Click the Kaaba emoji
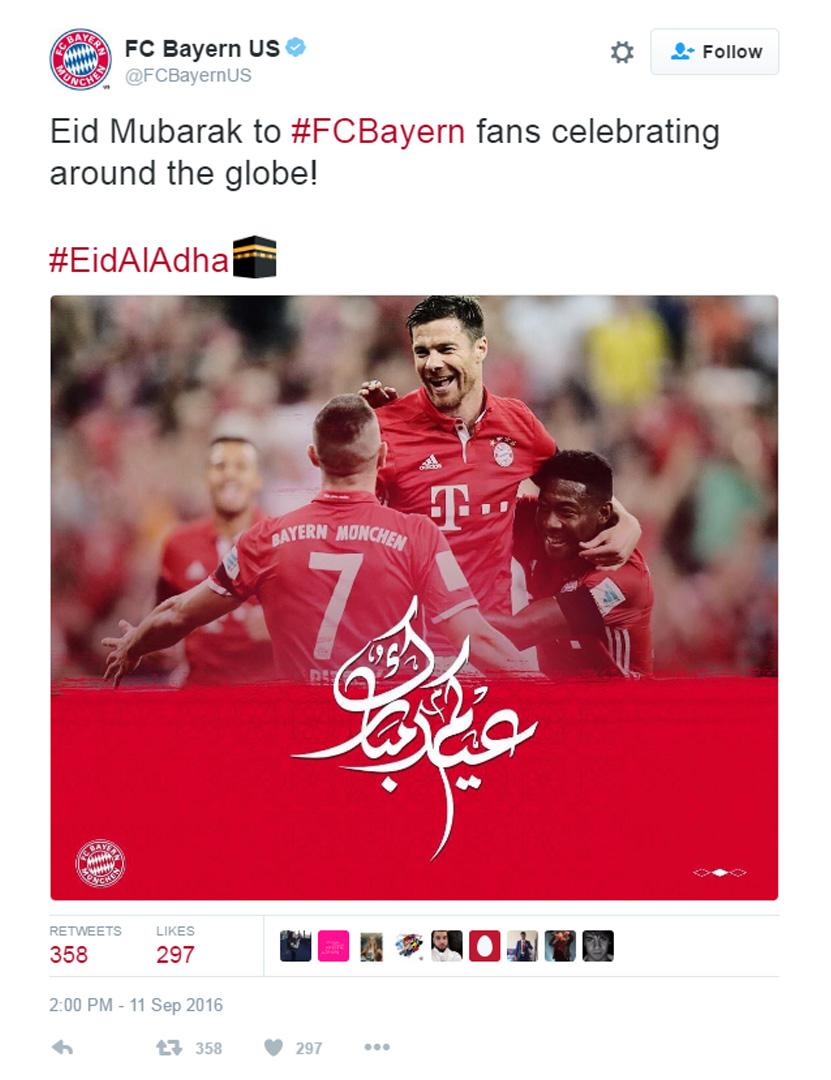The height and width of the screenshot is (1080, 831). click(254, 258)
